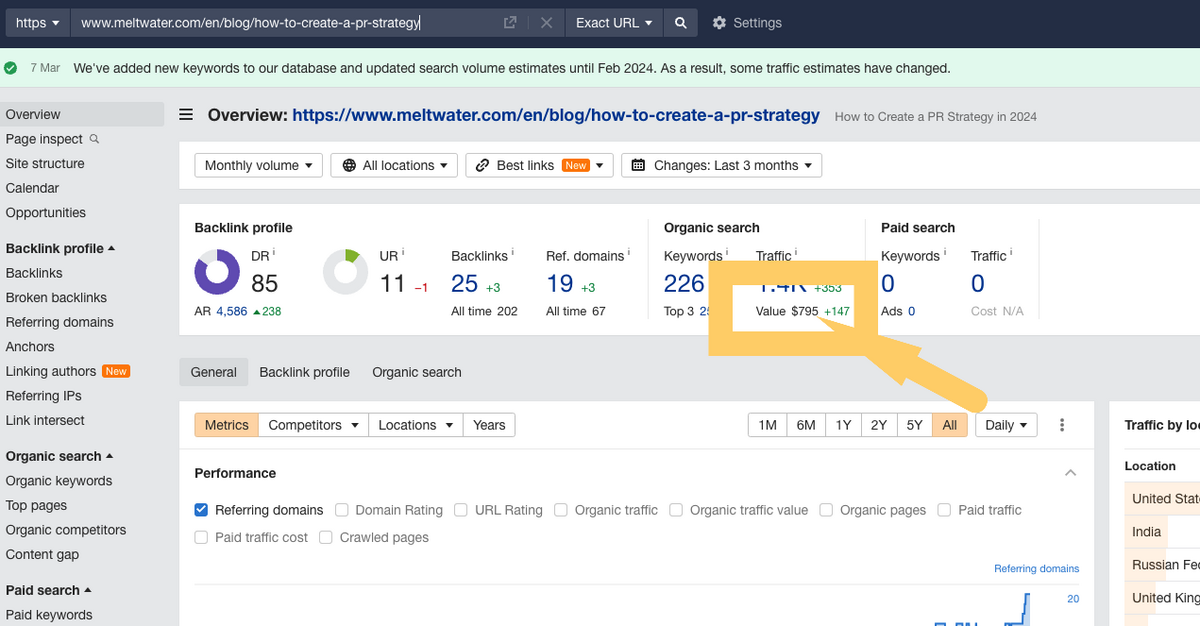The height and width of the screenshot is (626, 1200).
Task: Enable Domain Rating checkbox
Action: point(342,510)
